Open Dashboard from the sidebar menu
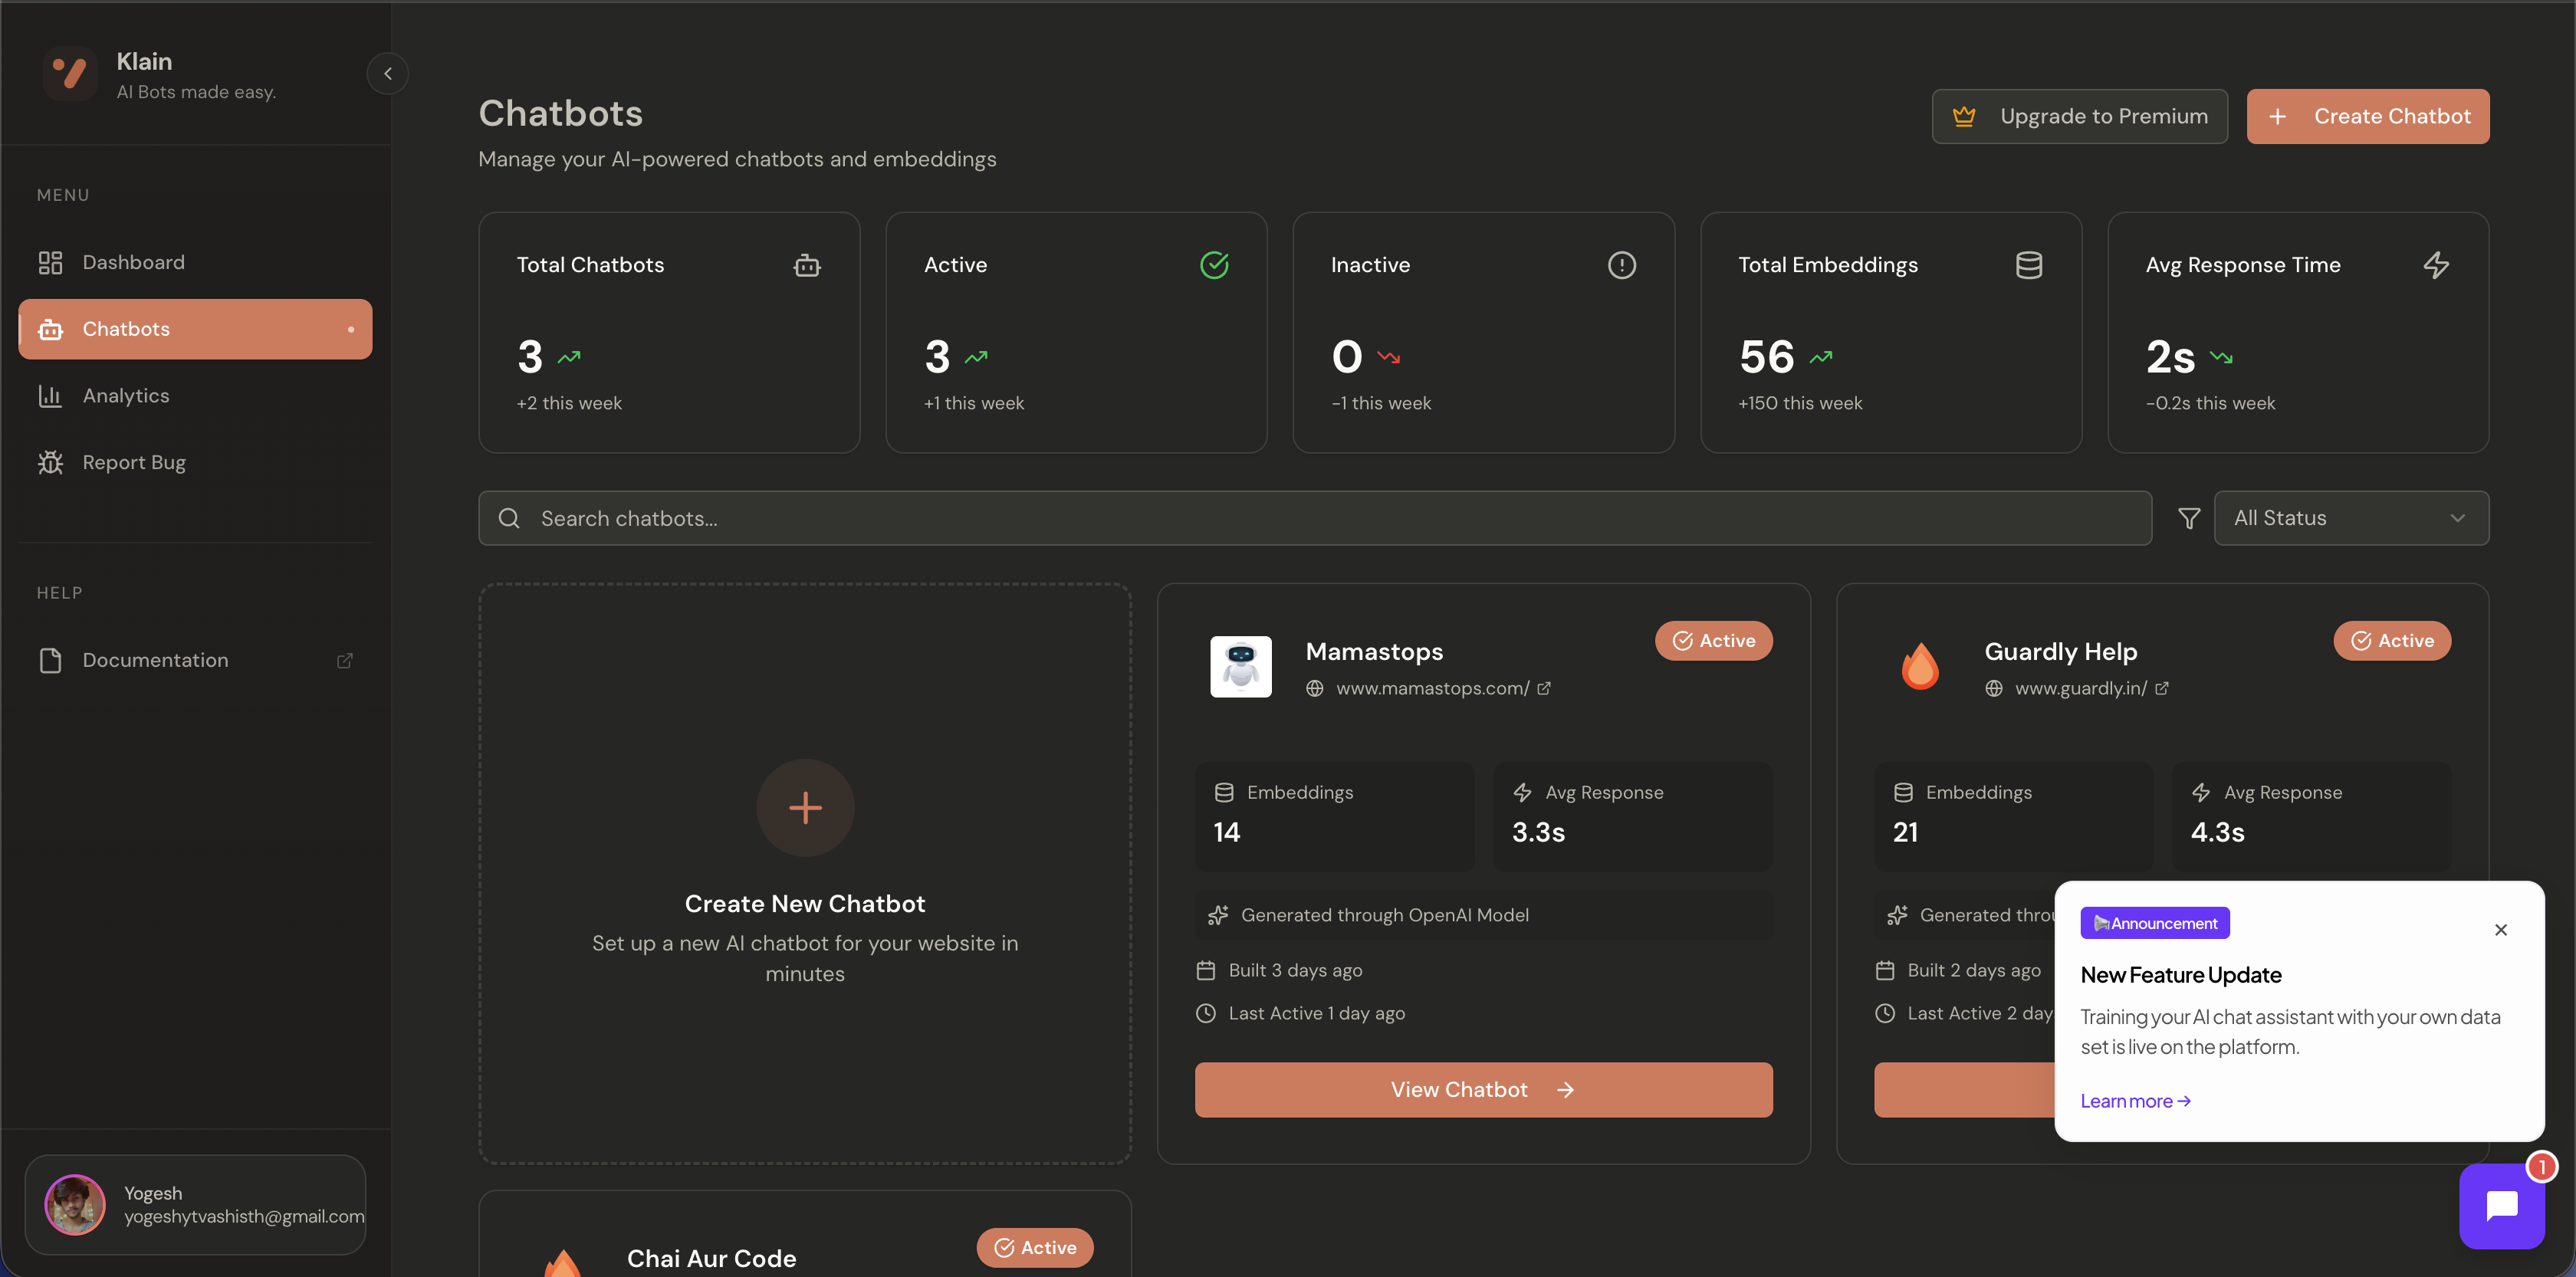 (x=133, y=261)
